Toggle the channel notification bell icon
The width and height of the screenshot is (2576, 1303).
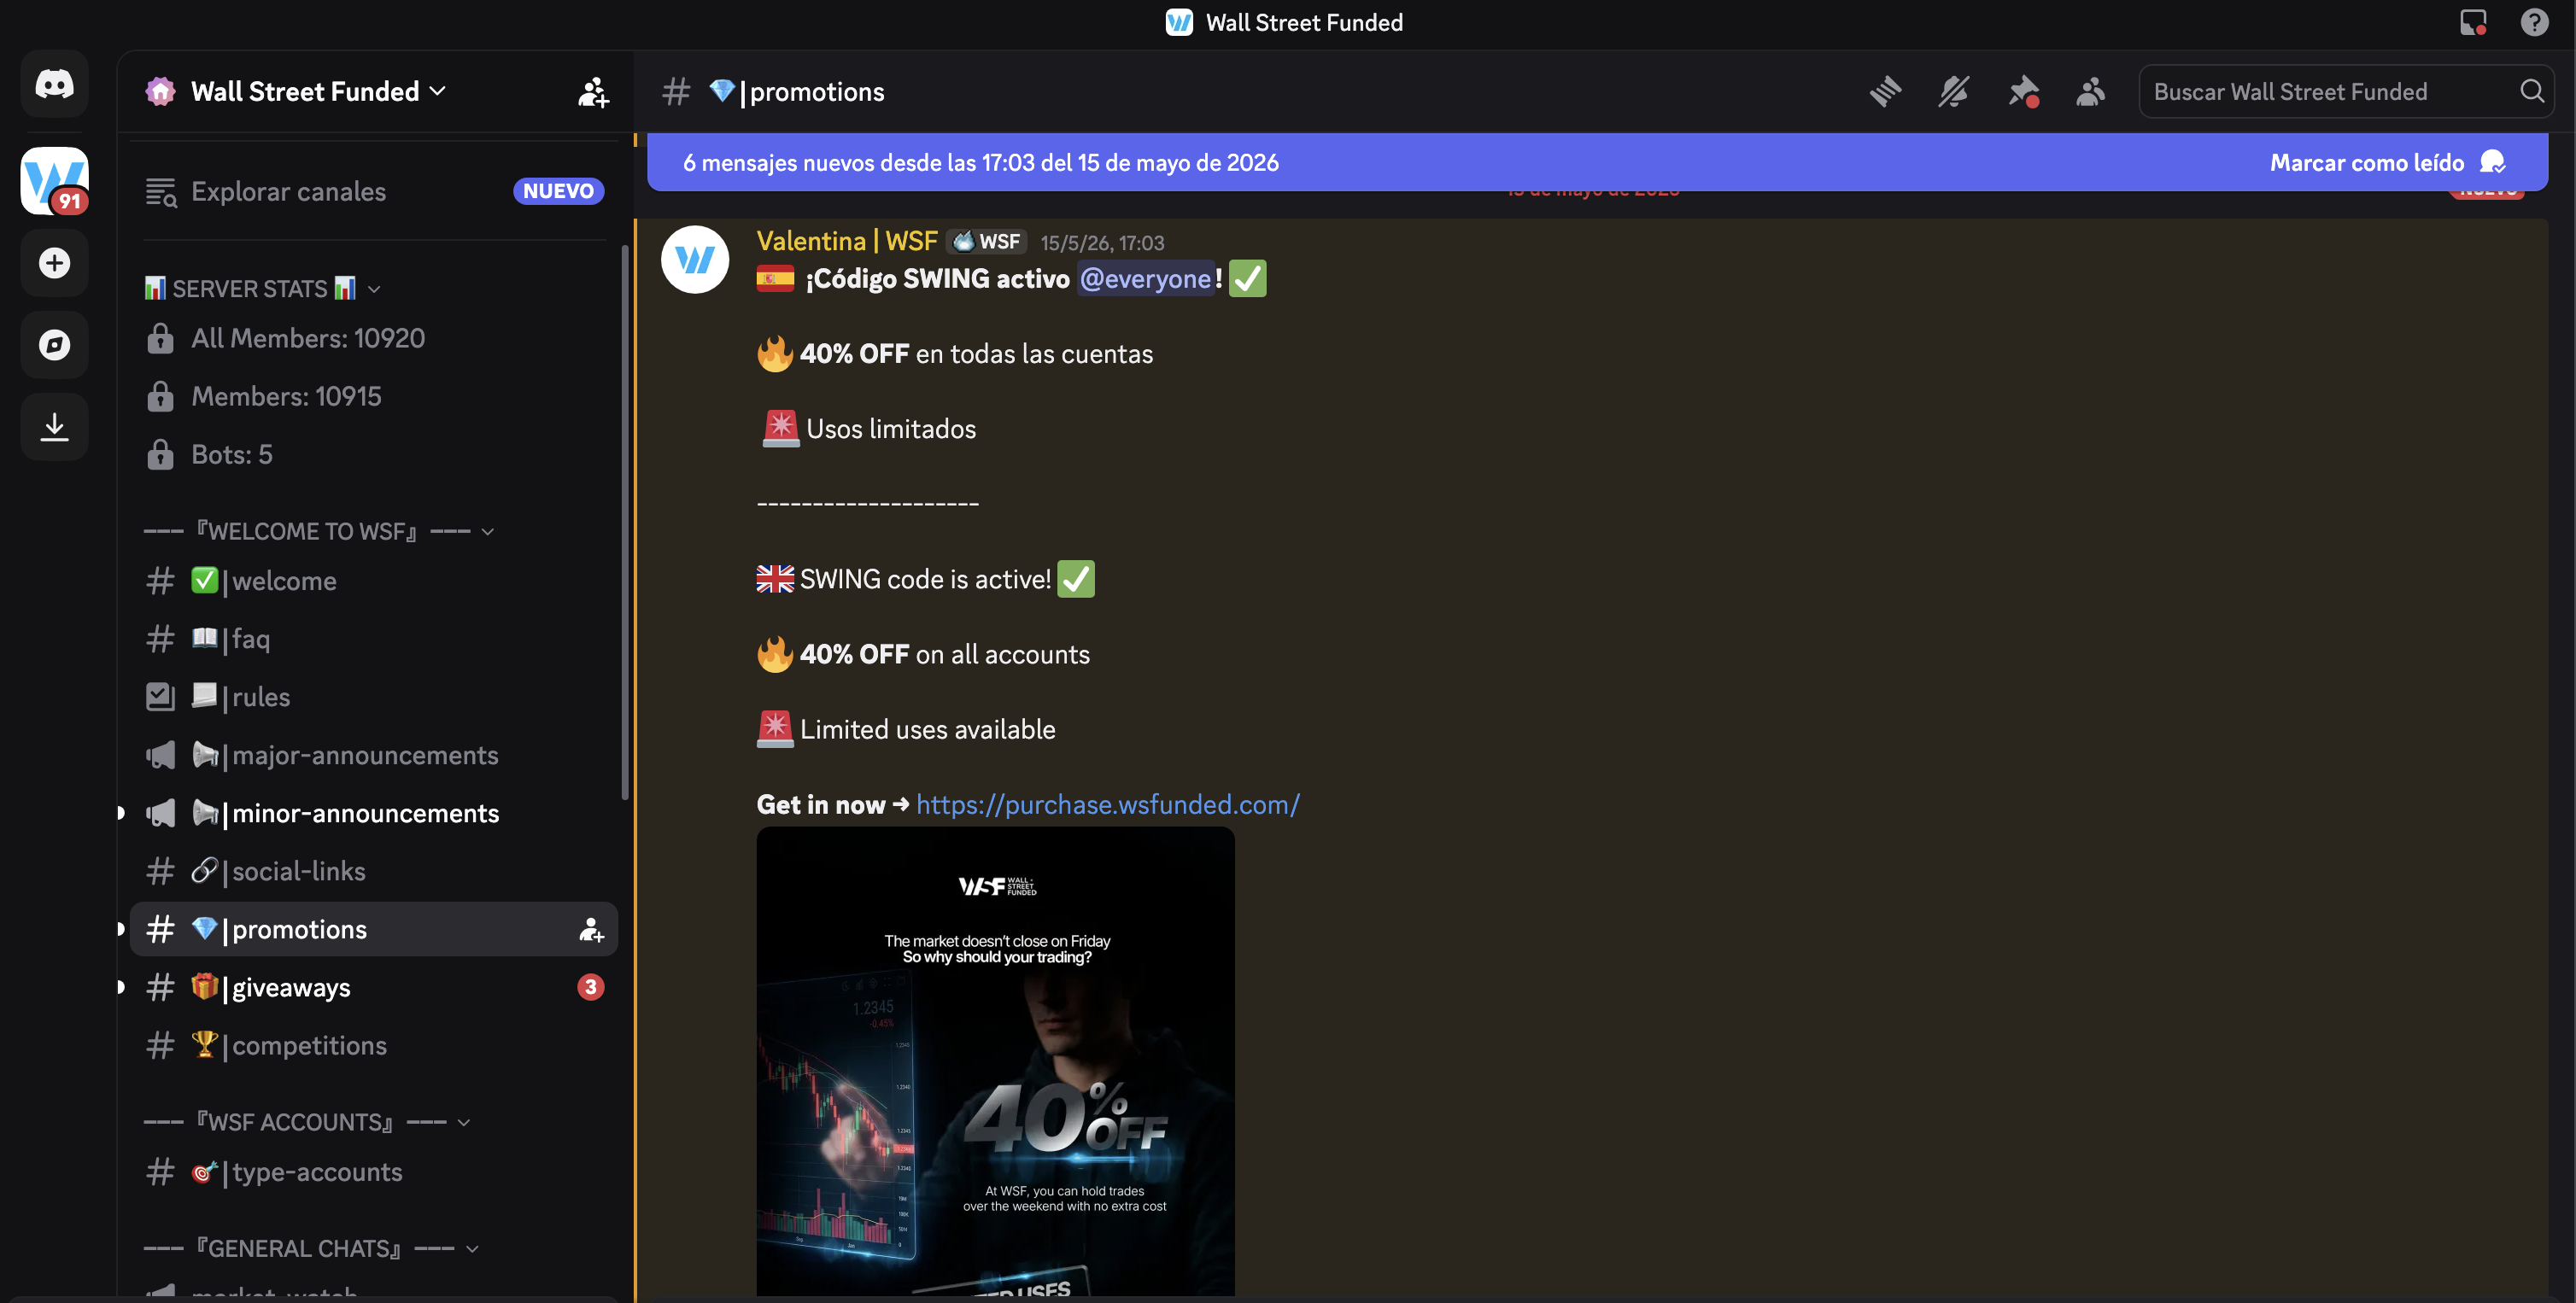pos(1954,92)
